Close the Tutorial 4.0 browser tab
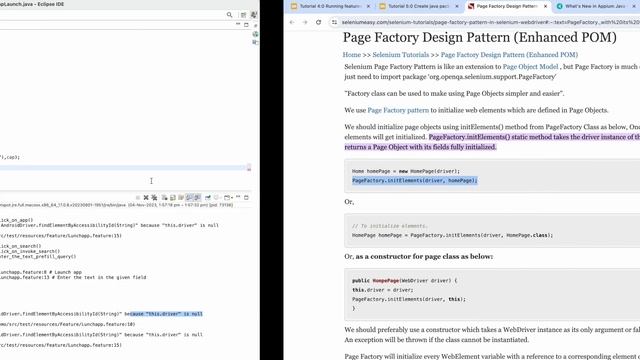This screenshot has width=640, height=360. tap(369, 6)
